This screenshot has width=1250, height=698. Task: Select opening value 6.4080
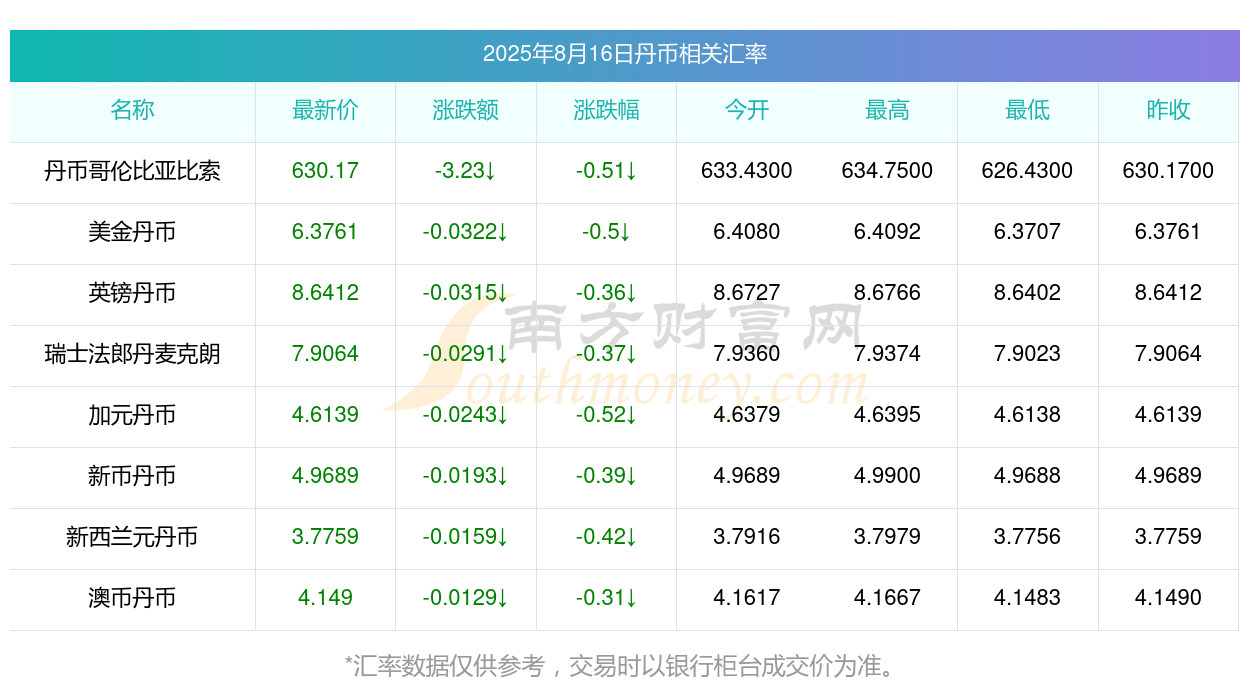pyautogui.click(x=747, y=232)
